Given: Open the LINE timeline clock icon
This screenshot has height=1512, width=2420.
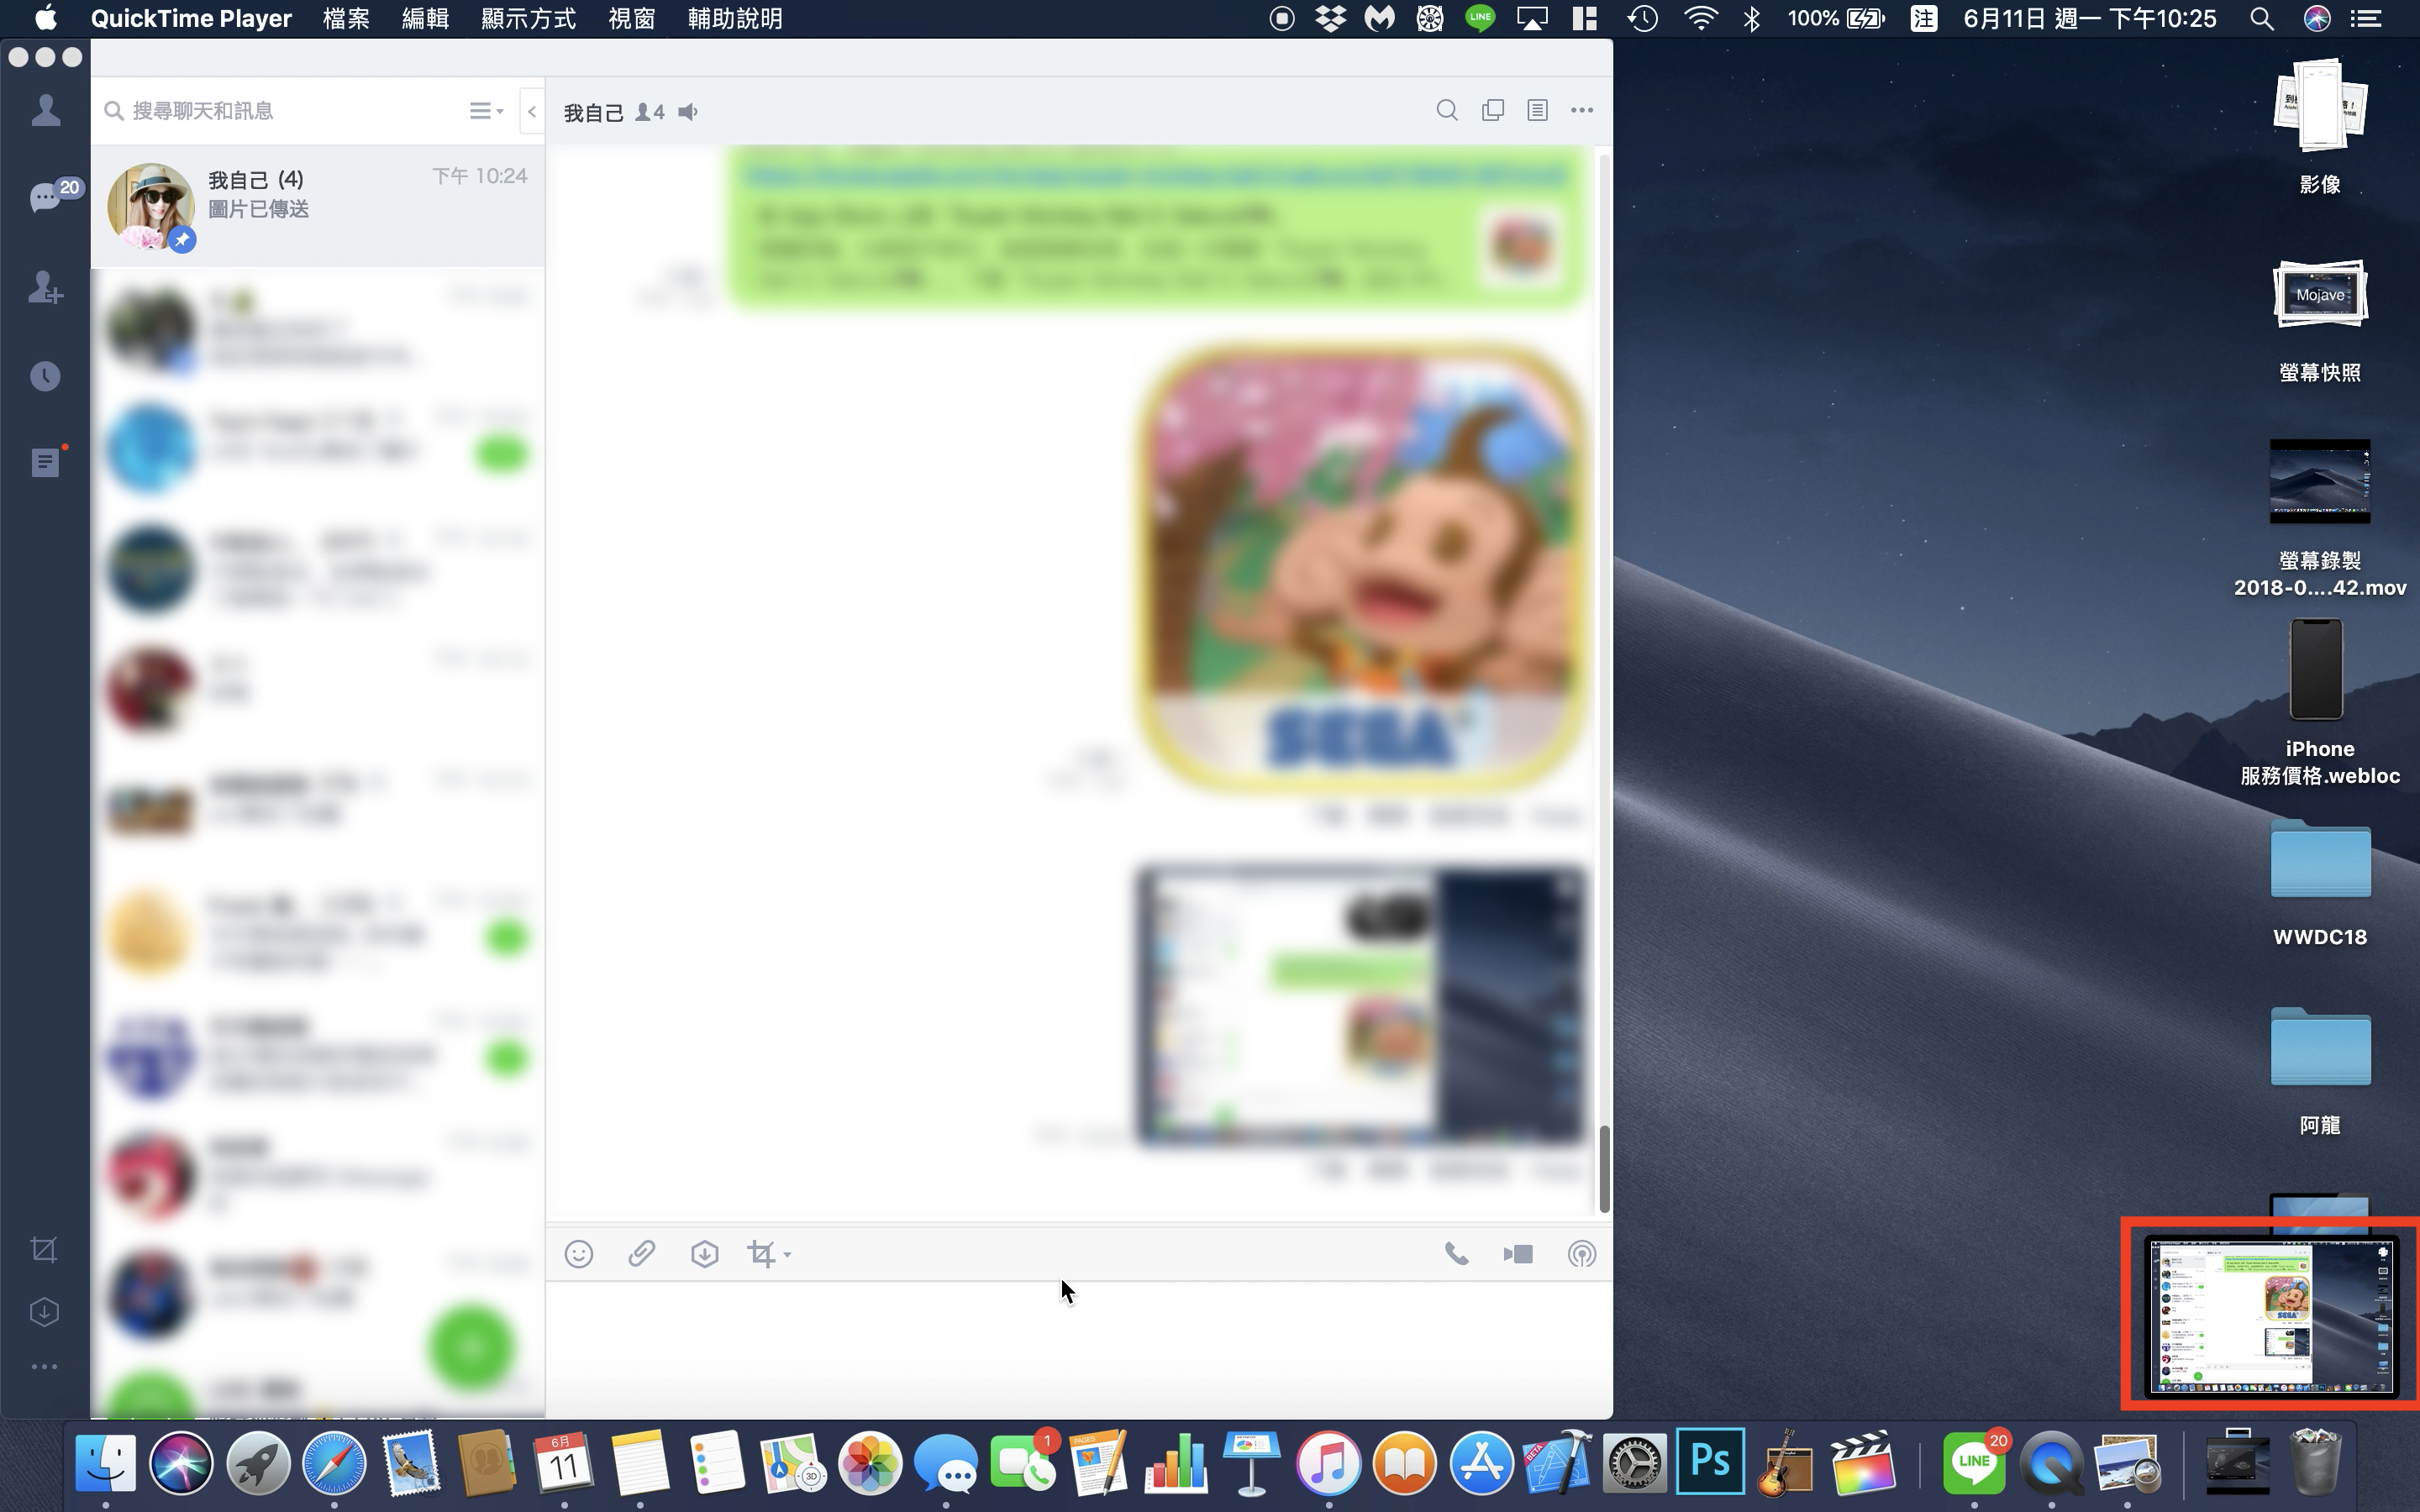Looking at the screenshot, I should tap(45, 376).
